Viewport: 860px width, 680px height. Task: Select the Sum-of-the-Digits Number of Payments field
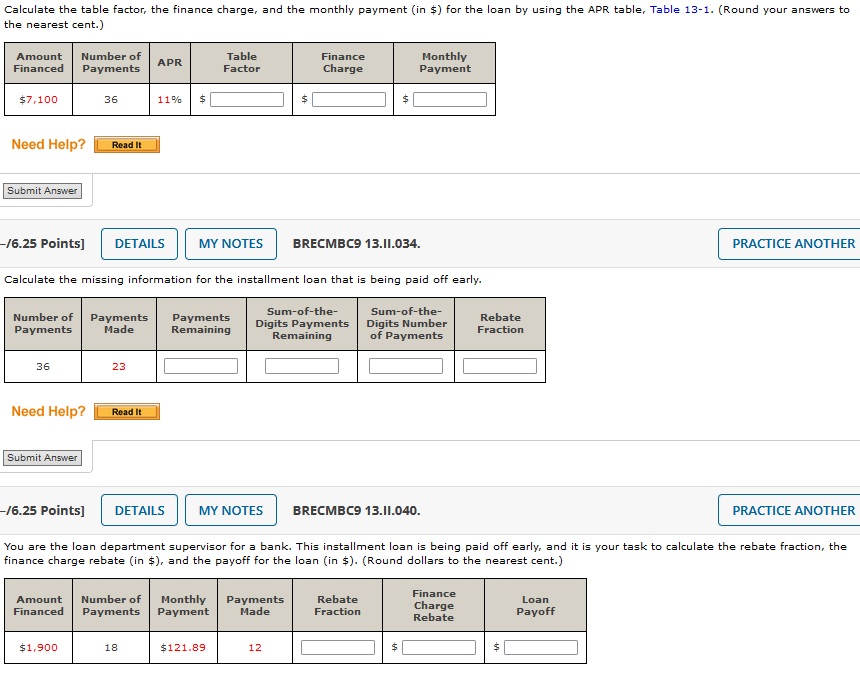(408, 365)
